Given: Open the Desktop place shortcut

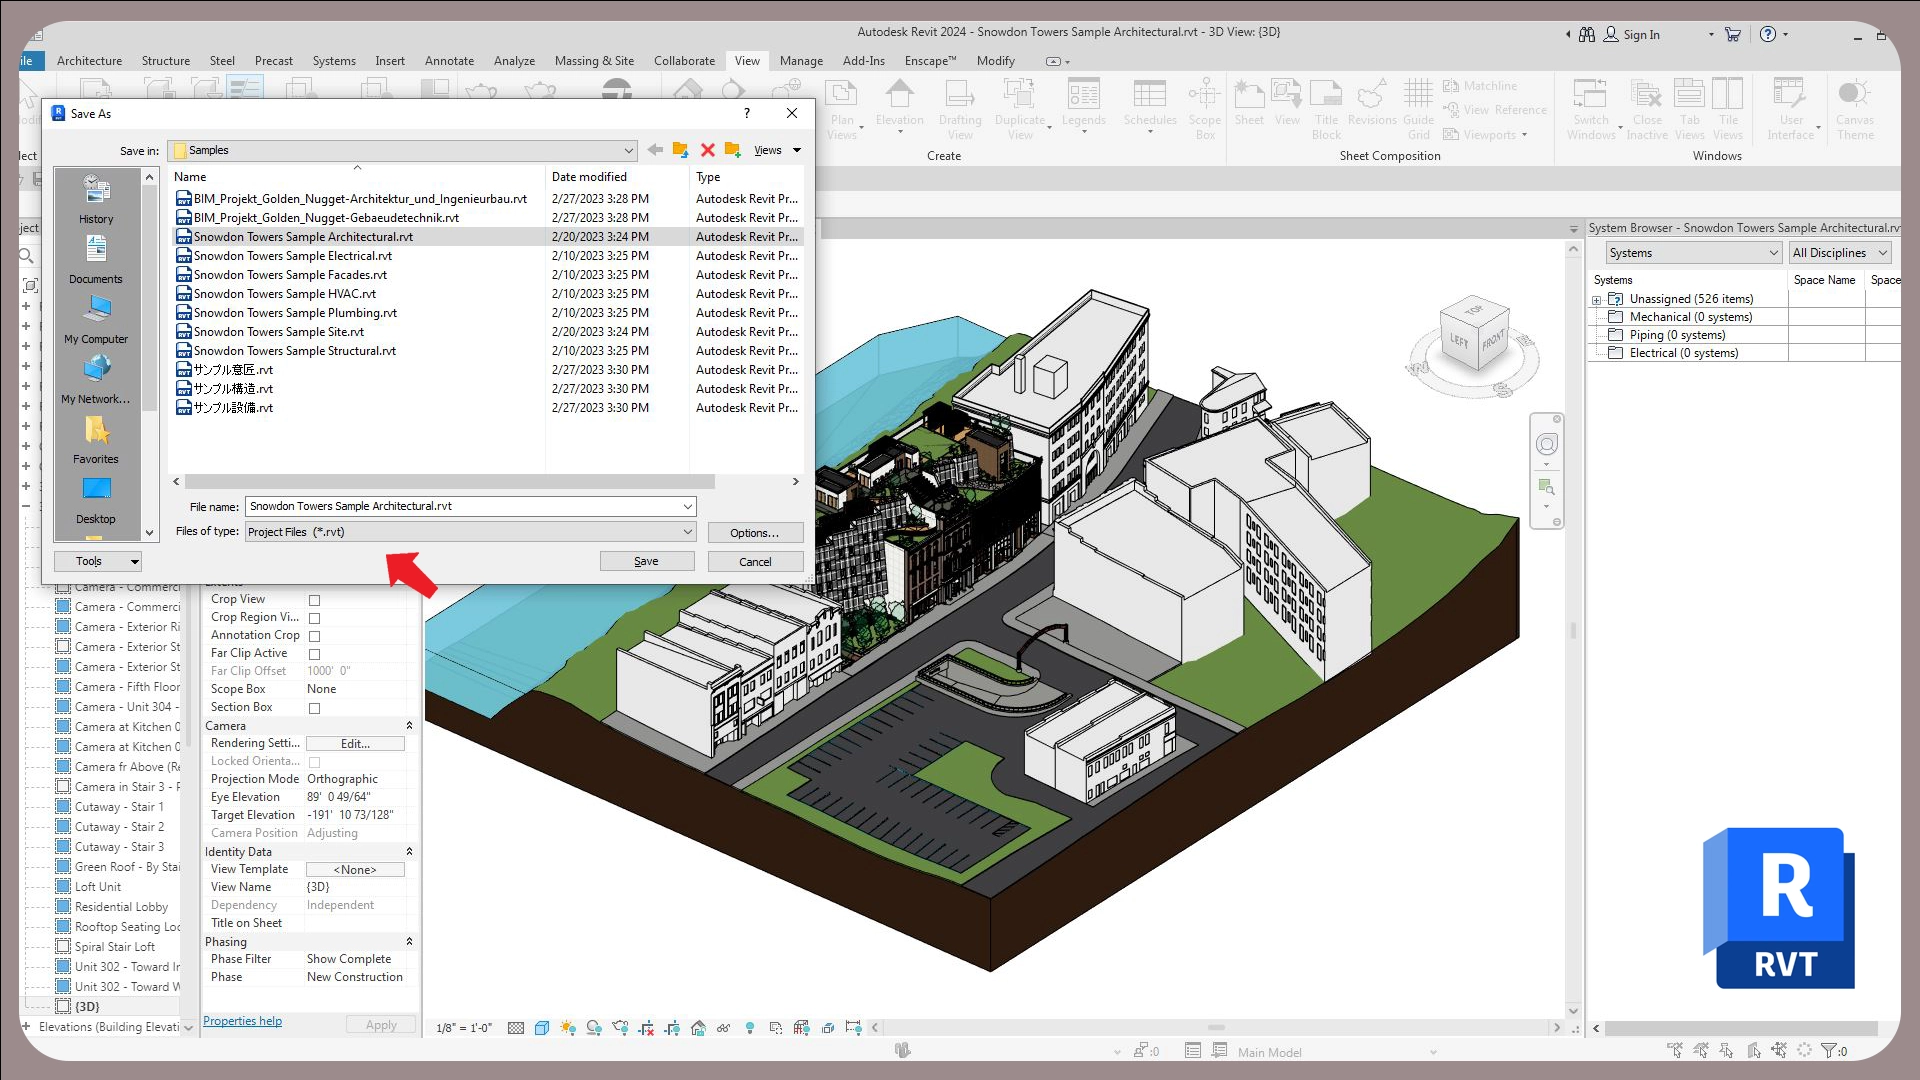Looking at the screenshot, I should pos(96,498).
